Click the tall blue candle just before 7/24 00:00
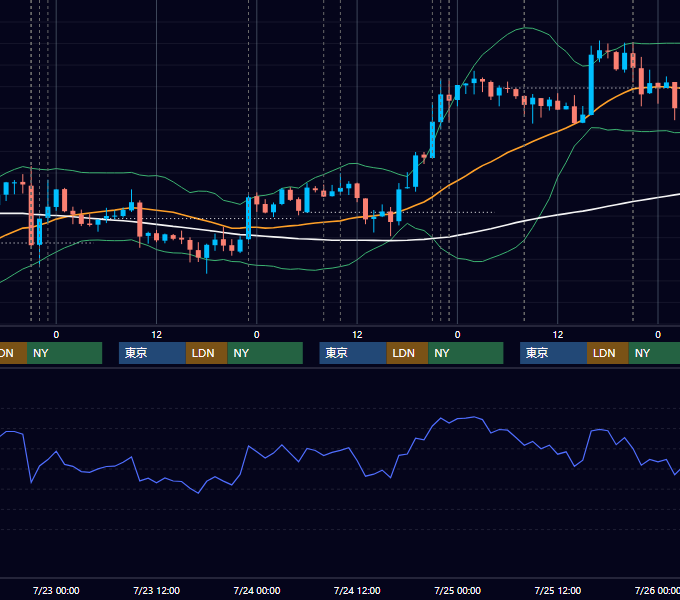The width and height of the screenshot is (680, 600). pos(248,218)
